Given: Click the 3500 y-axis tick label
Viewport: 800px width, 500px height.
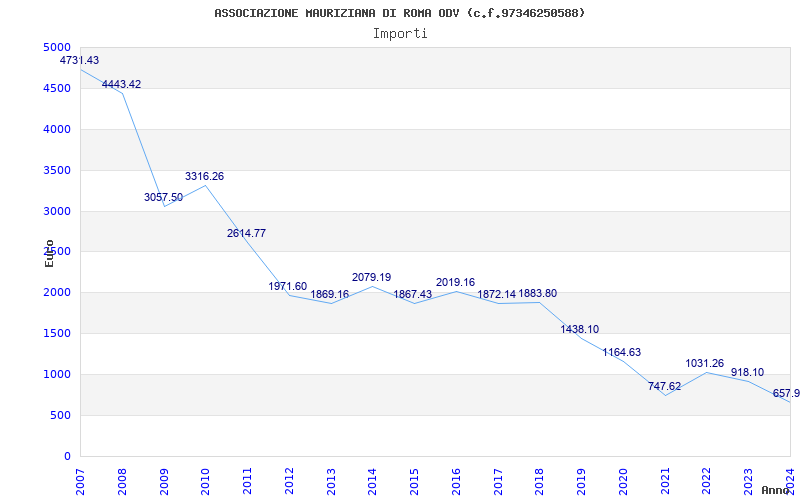Looking at the screenshot, I should pos(57,170).
